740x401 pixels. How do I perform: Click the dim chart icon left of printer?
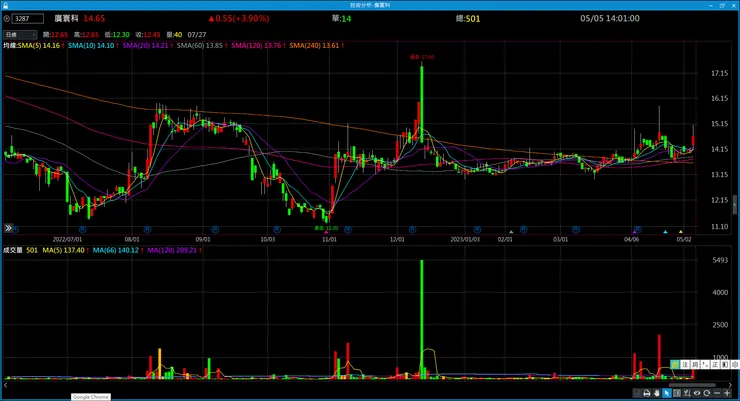click(637, 393)
